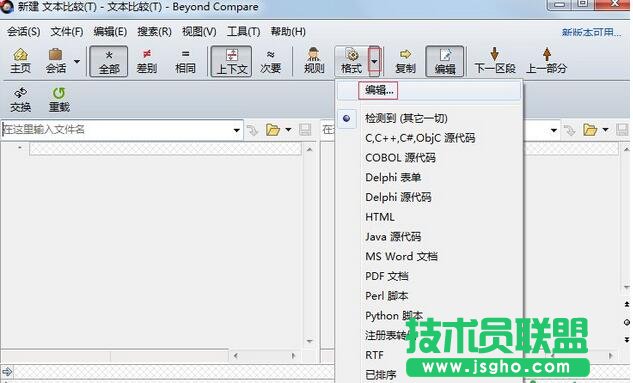Click the bottom-left arrow icon
Screen dimensions: 633x383
tap(7, 372)
